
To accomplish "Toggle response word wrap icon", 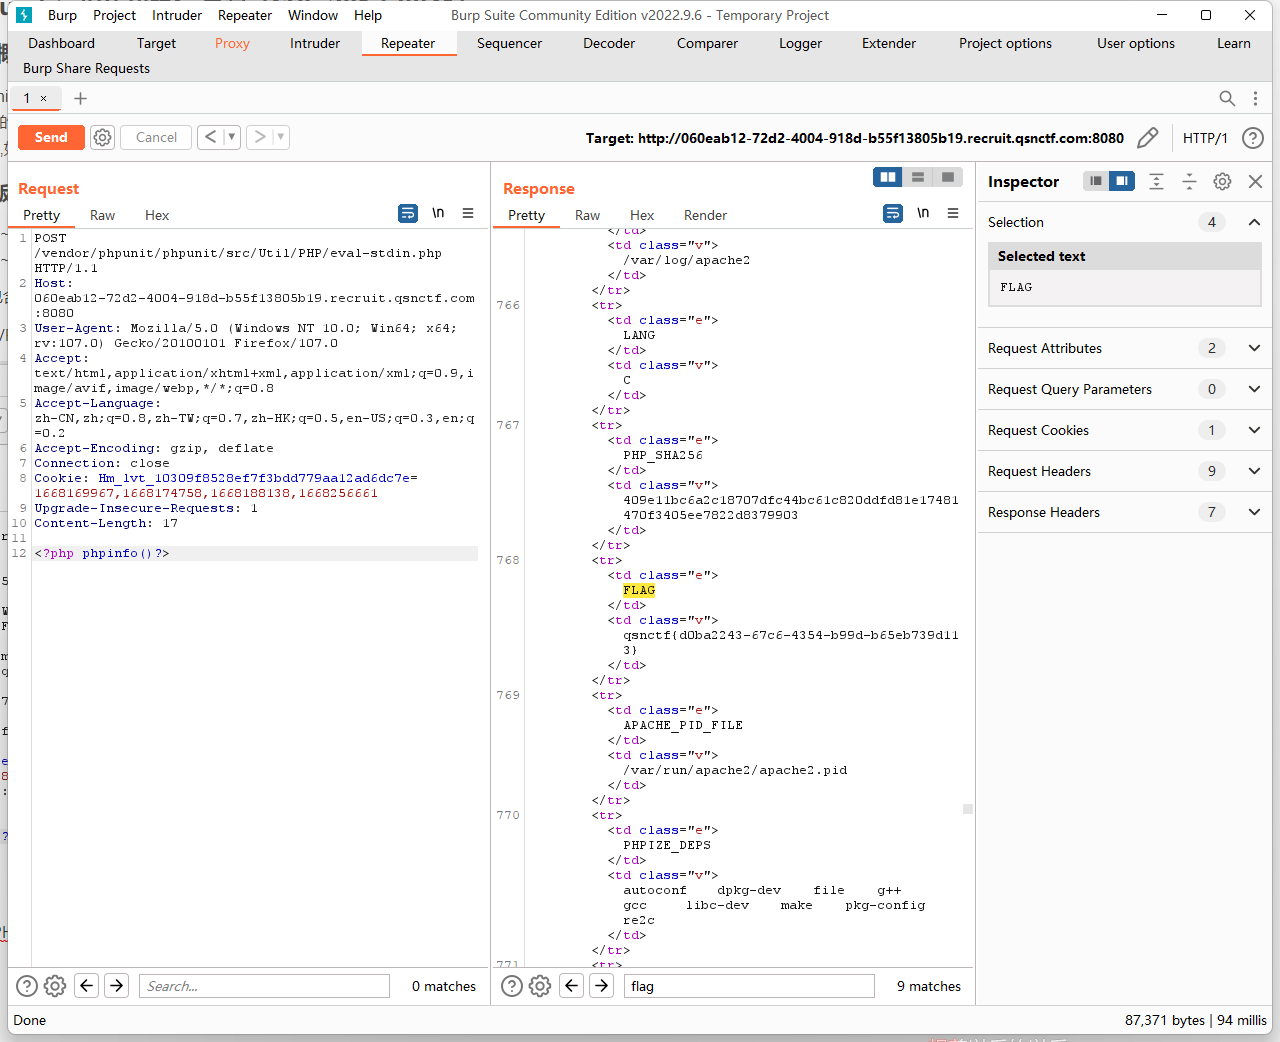I will point(893,213).
